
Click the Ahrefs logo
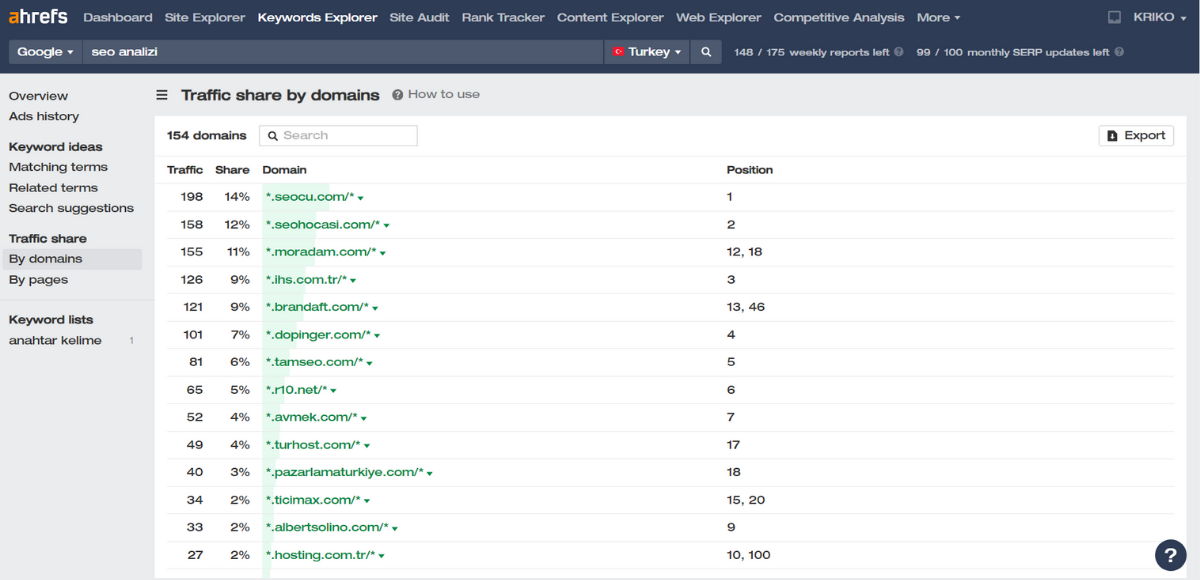coord(40,17)
